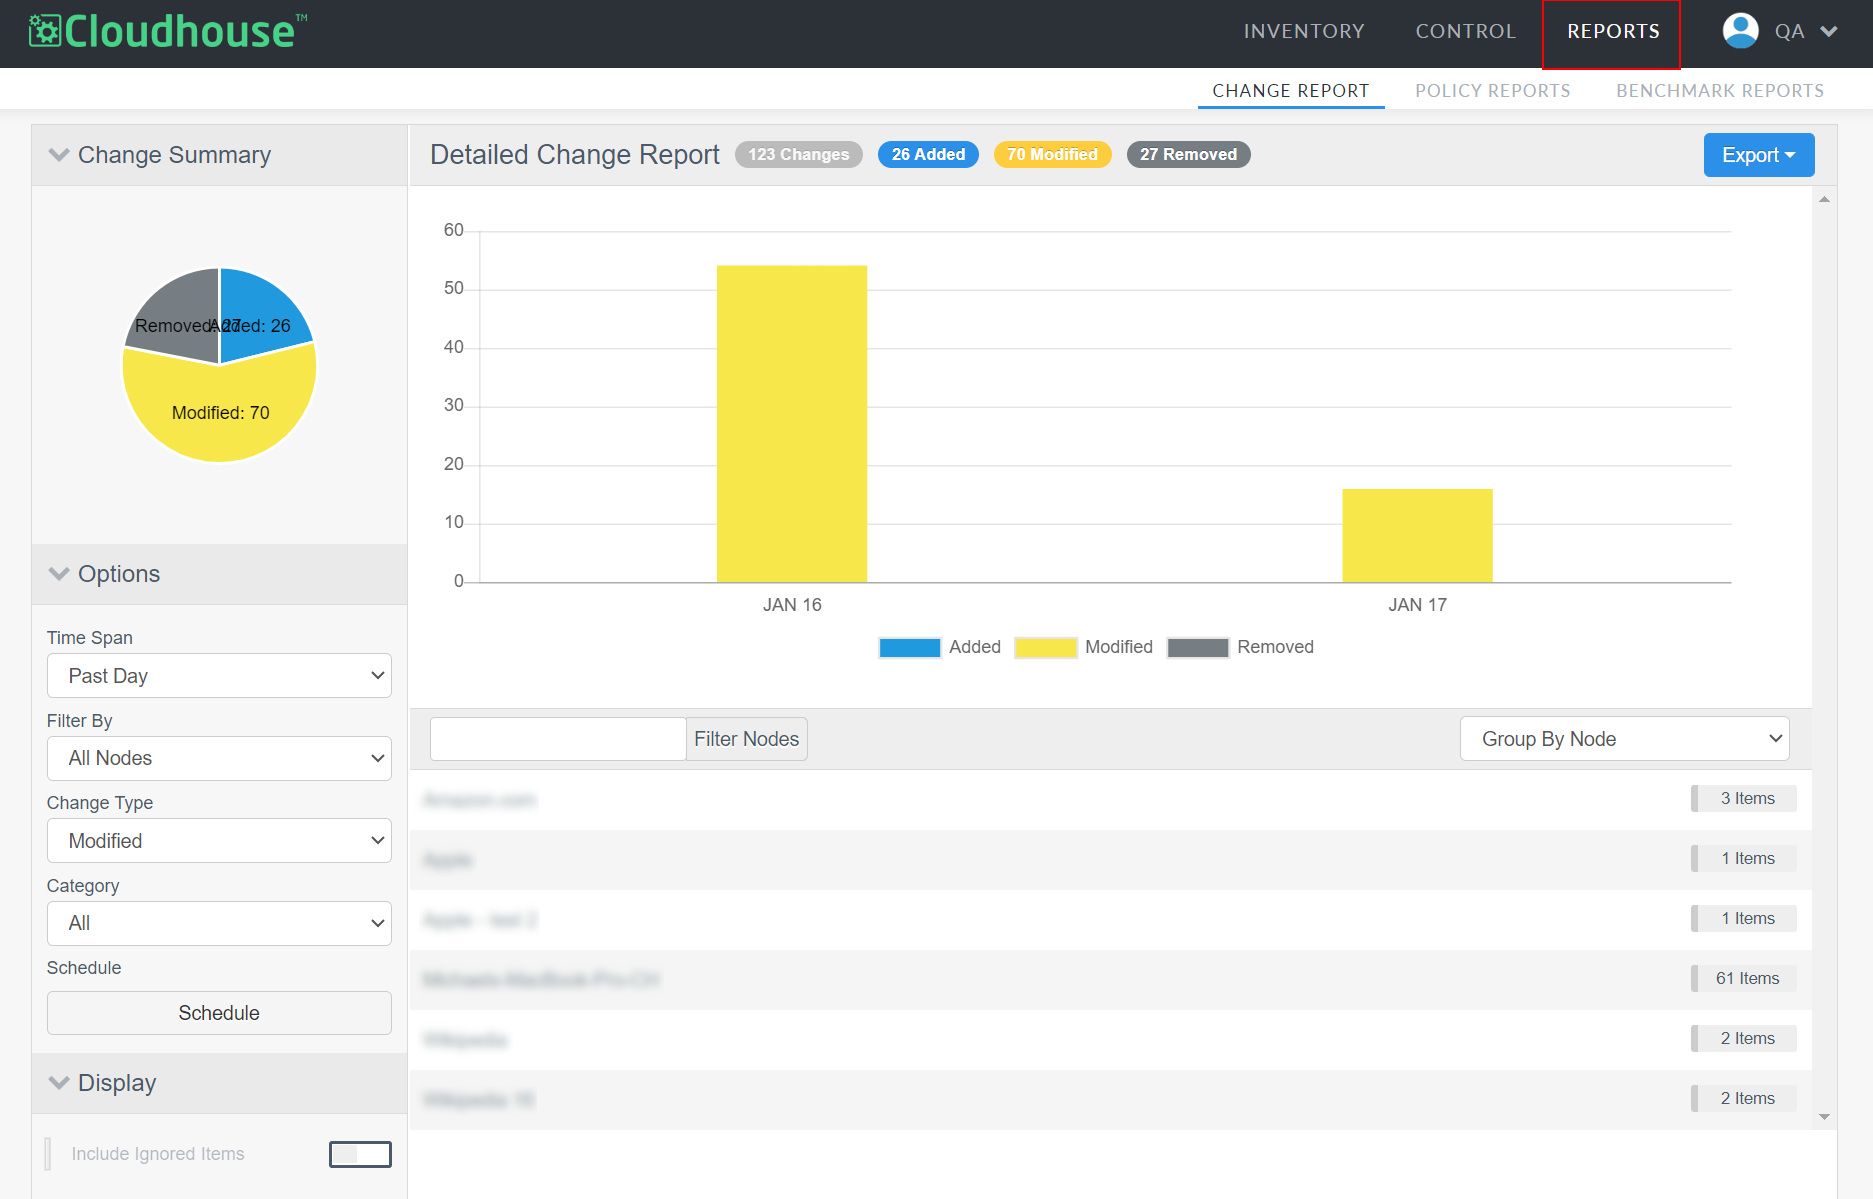The width and height of the screenshot is (1873, 1199).
Task: Click the Filter Nodes text input
Action: (x=558, y=739)
